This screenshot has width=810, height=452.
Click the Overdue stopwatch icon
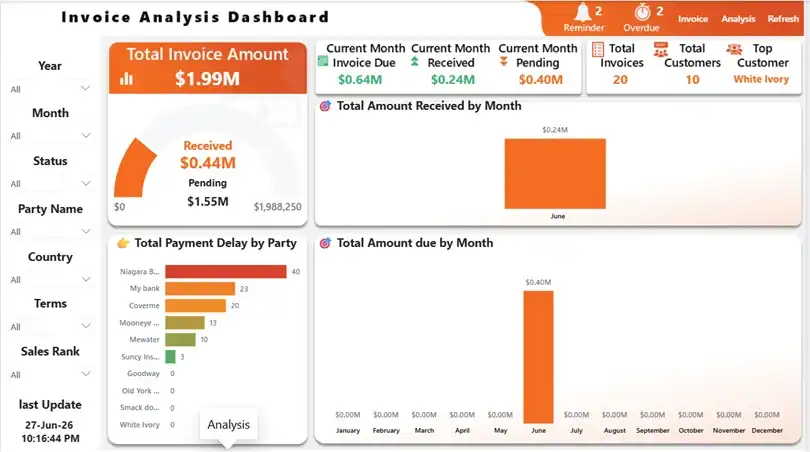coord(642,12)
